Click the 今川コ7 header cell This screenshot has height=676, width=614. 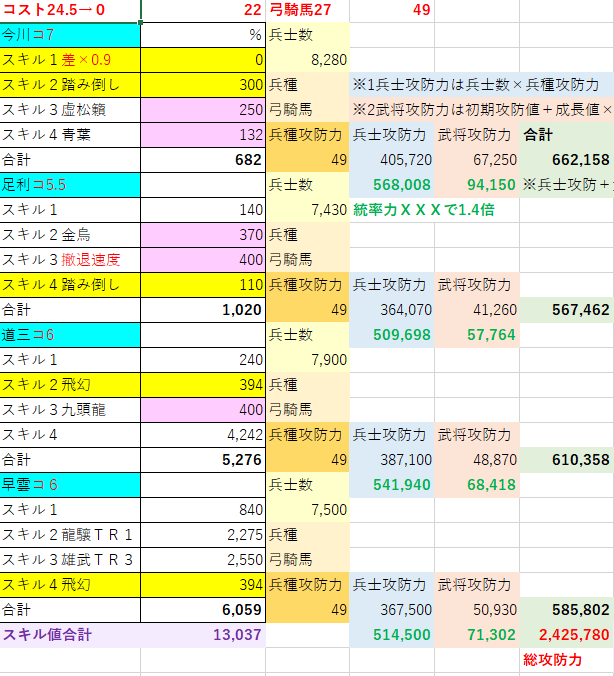click(x=70, y=35)
